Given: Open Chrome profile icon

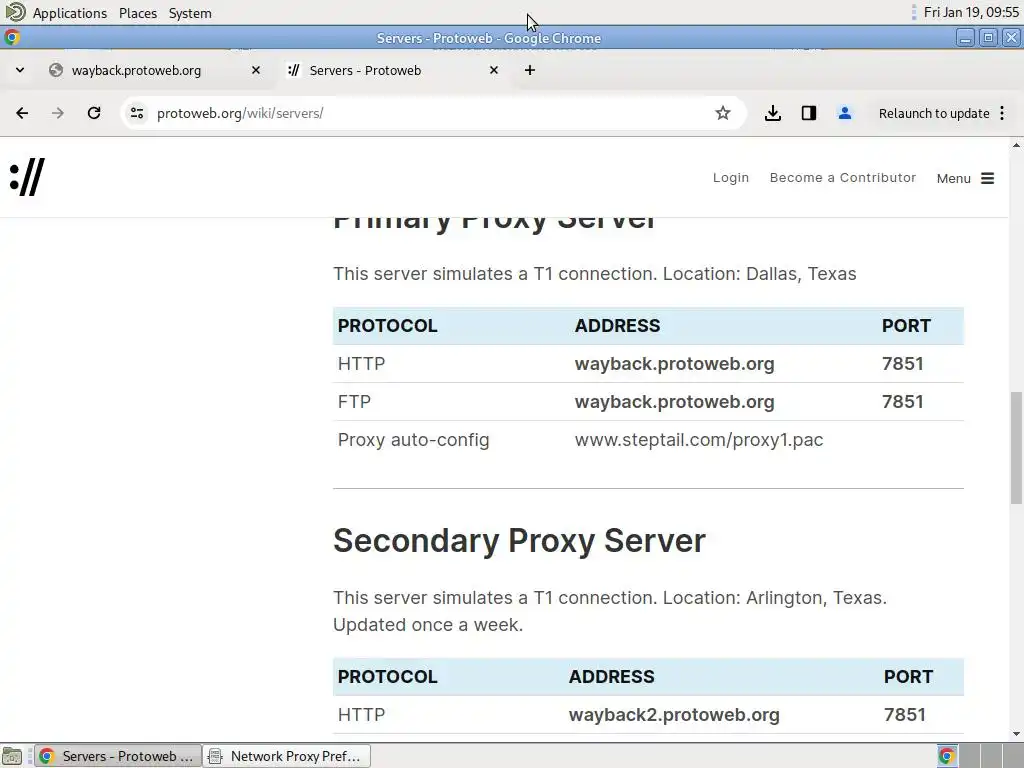Looking at the screenshot, I should click(x=844, y=113).
